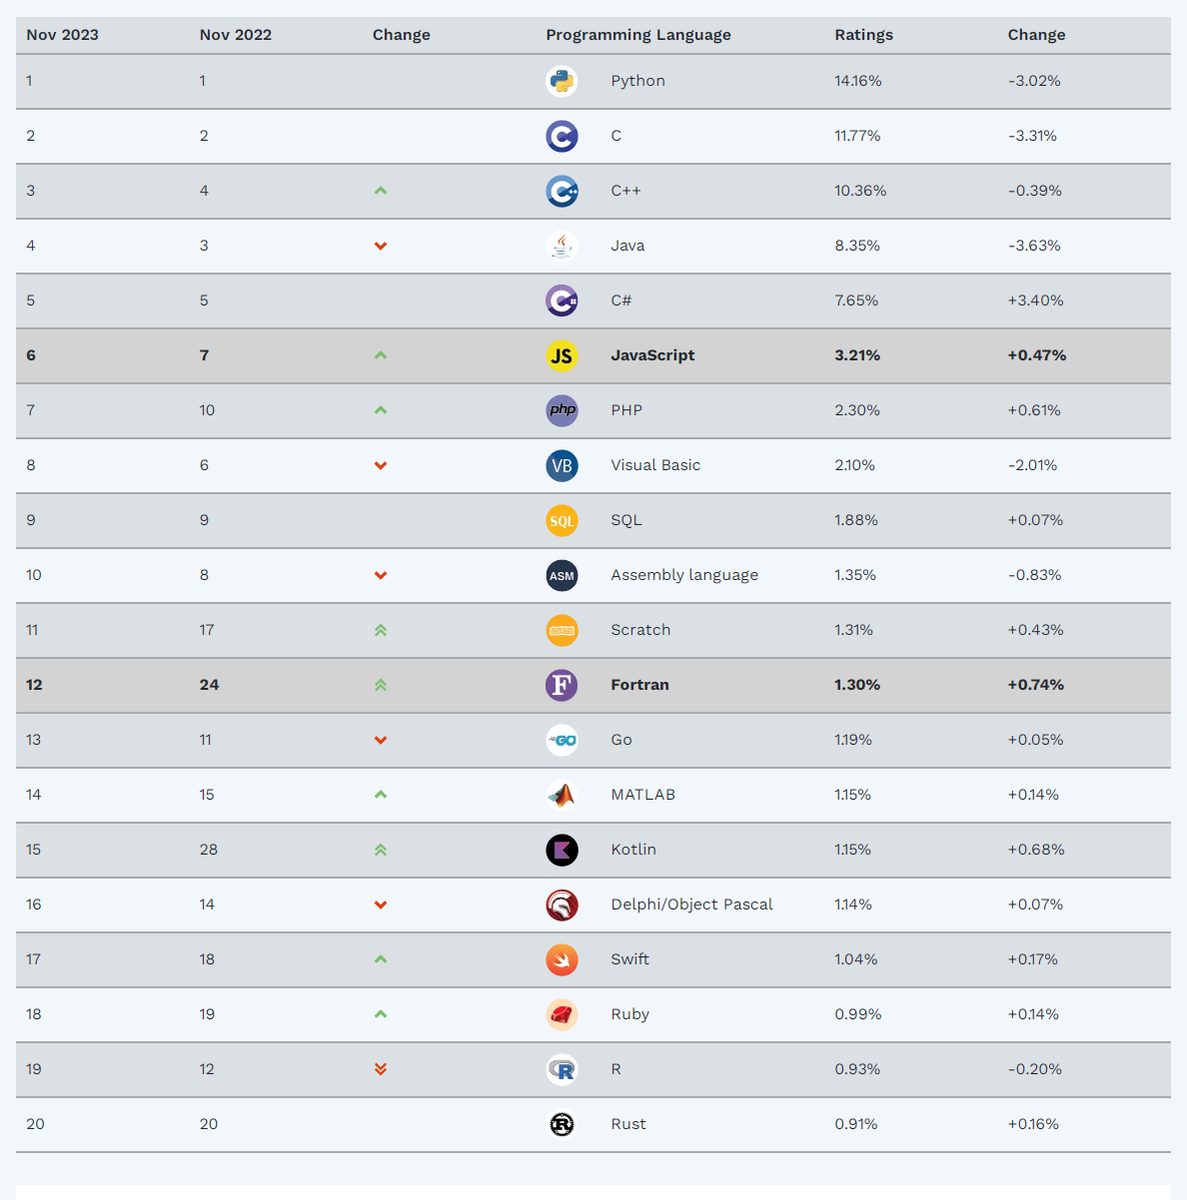Screen dimensions: 1187x1200
Task: Click the Assembly language name text
Action: point(684,575)
